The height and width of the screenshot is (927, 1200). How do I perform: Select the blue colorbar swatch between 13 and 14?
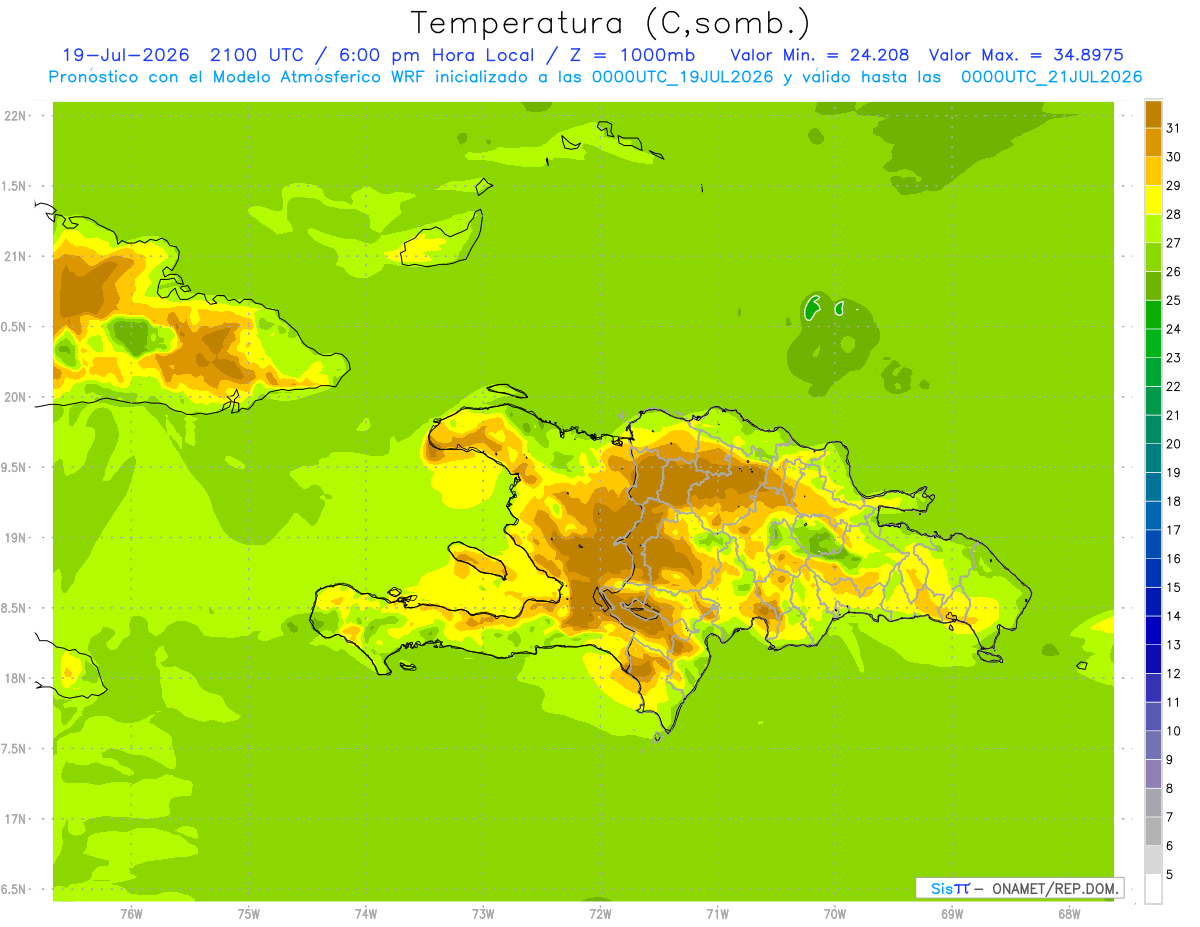pos(1153,630)
